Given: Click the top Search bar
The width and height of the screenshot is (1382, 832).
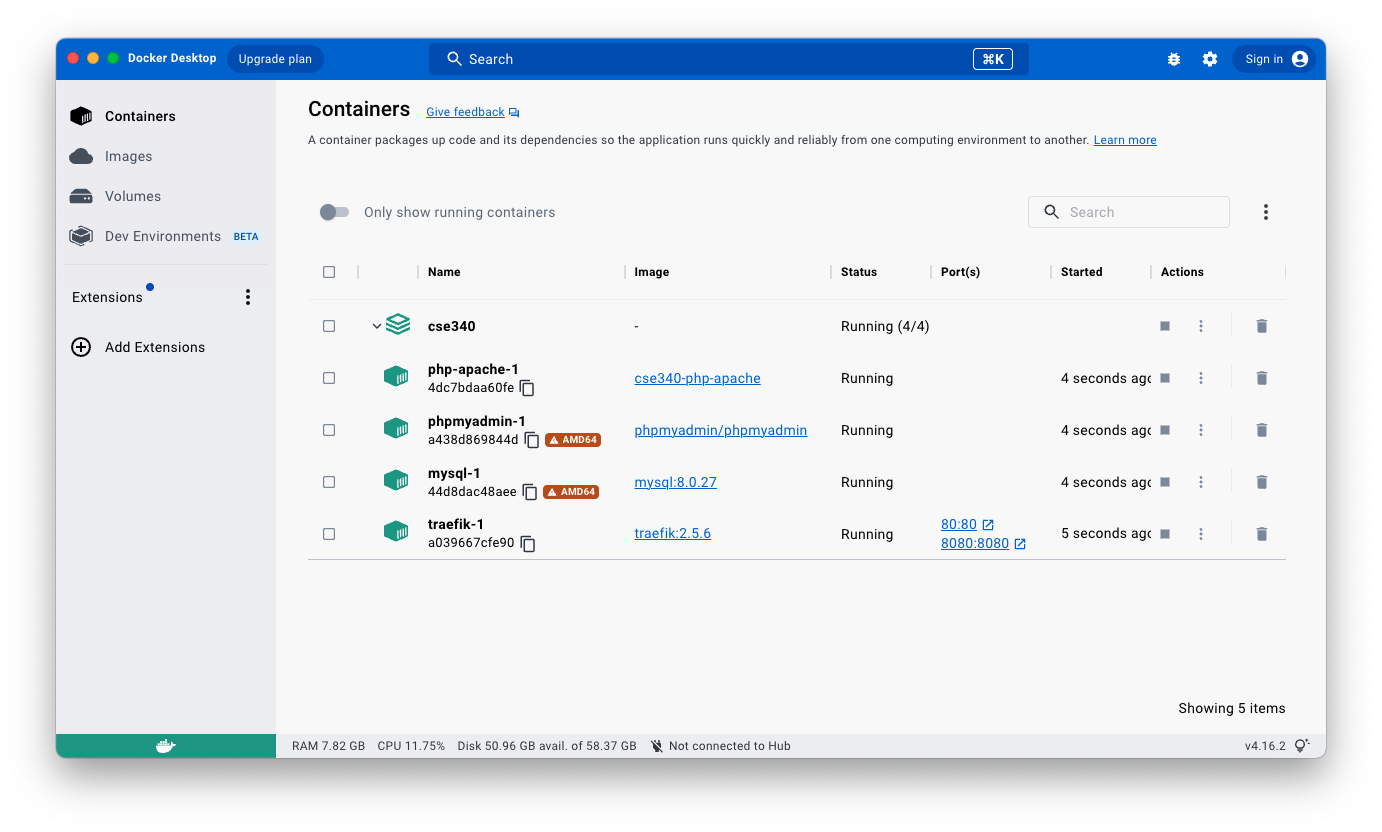Looking at the screenshot, I should pos(729,59).
